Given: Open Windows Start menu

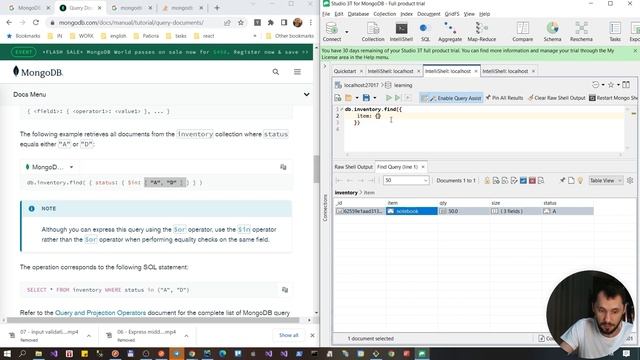Looking at the screenshot, I should point(7,353).
